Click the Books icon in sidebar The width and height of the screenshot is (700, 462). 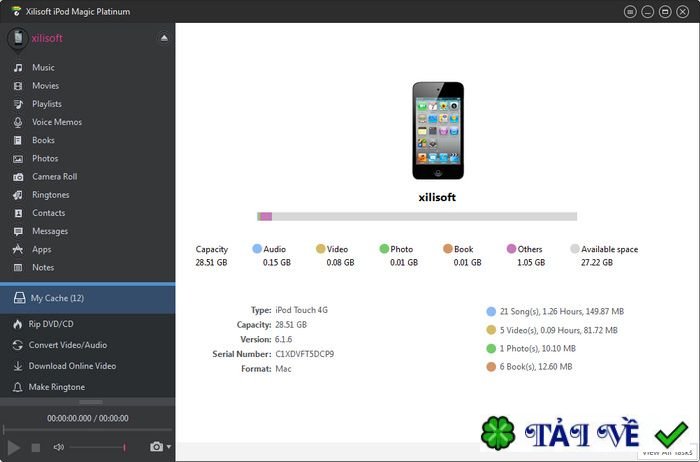click(x=18, y=141)
